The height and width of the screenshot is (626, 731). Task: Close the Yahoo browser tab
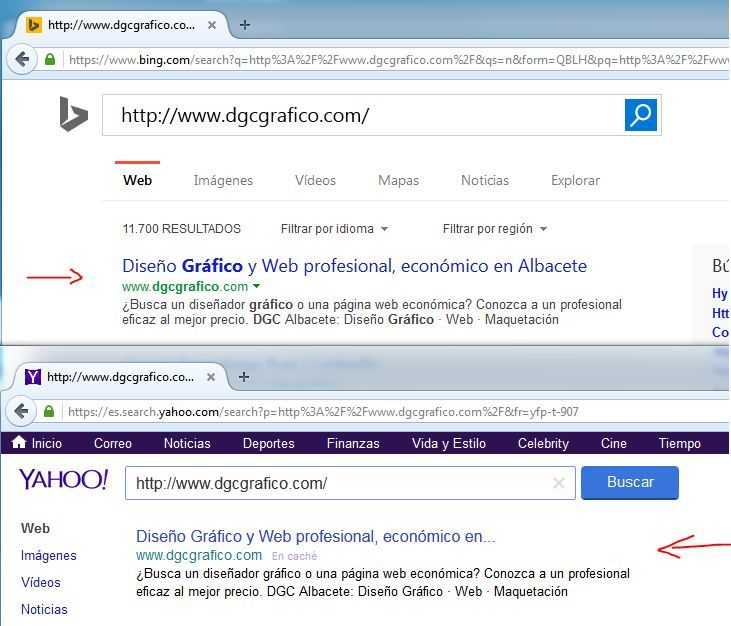tap(210, 377)
